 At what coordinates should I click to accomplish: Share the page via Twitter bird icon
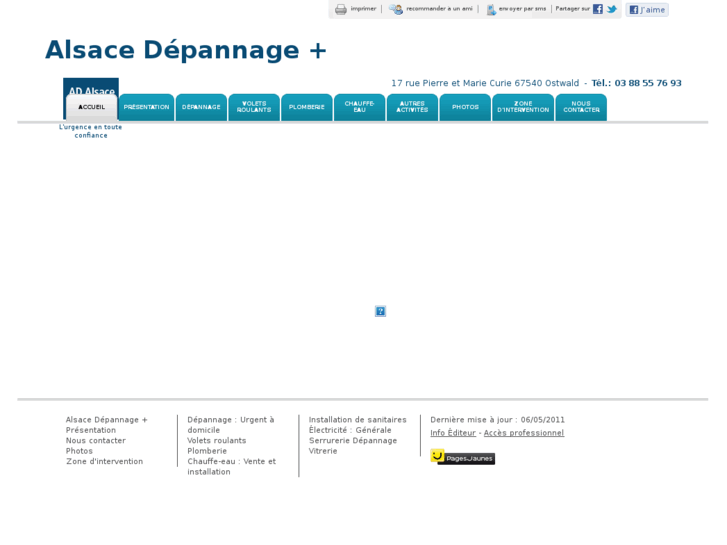click(612, 9)
